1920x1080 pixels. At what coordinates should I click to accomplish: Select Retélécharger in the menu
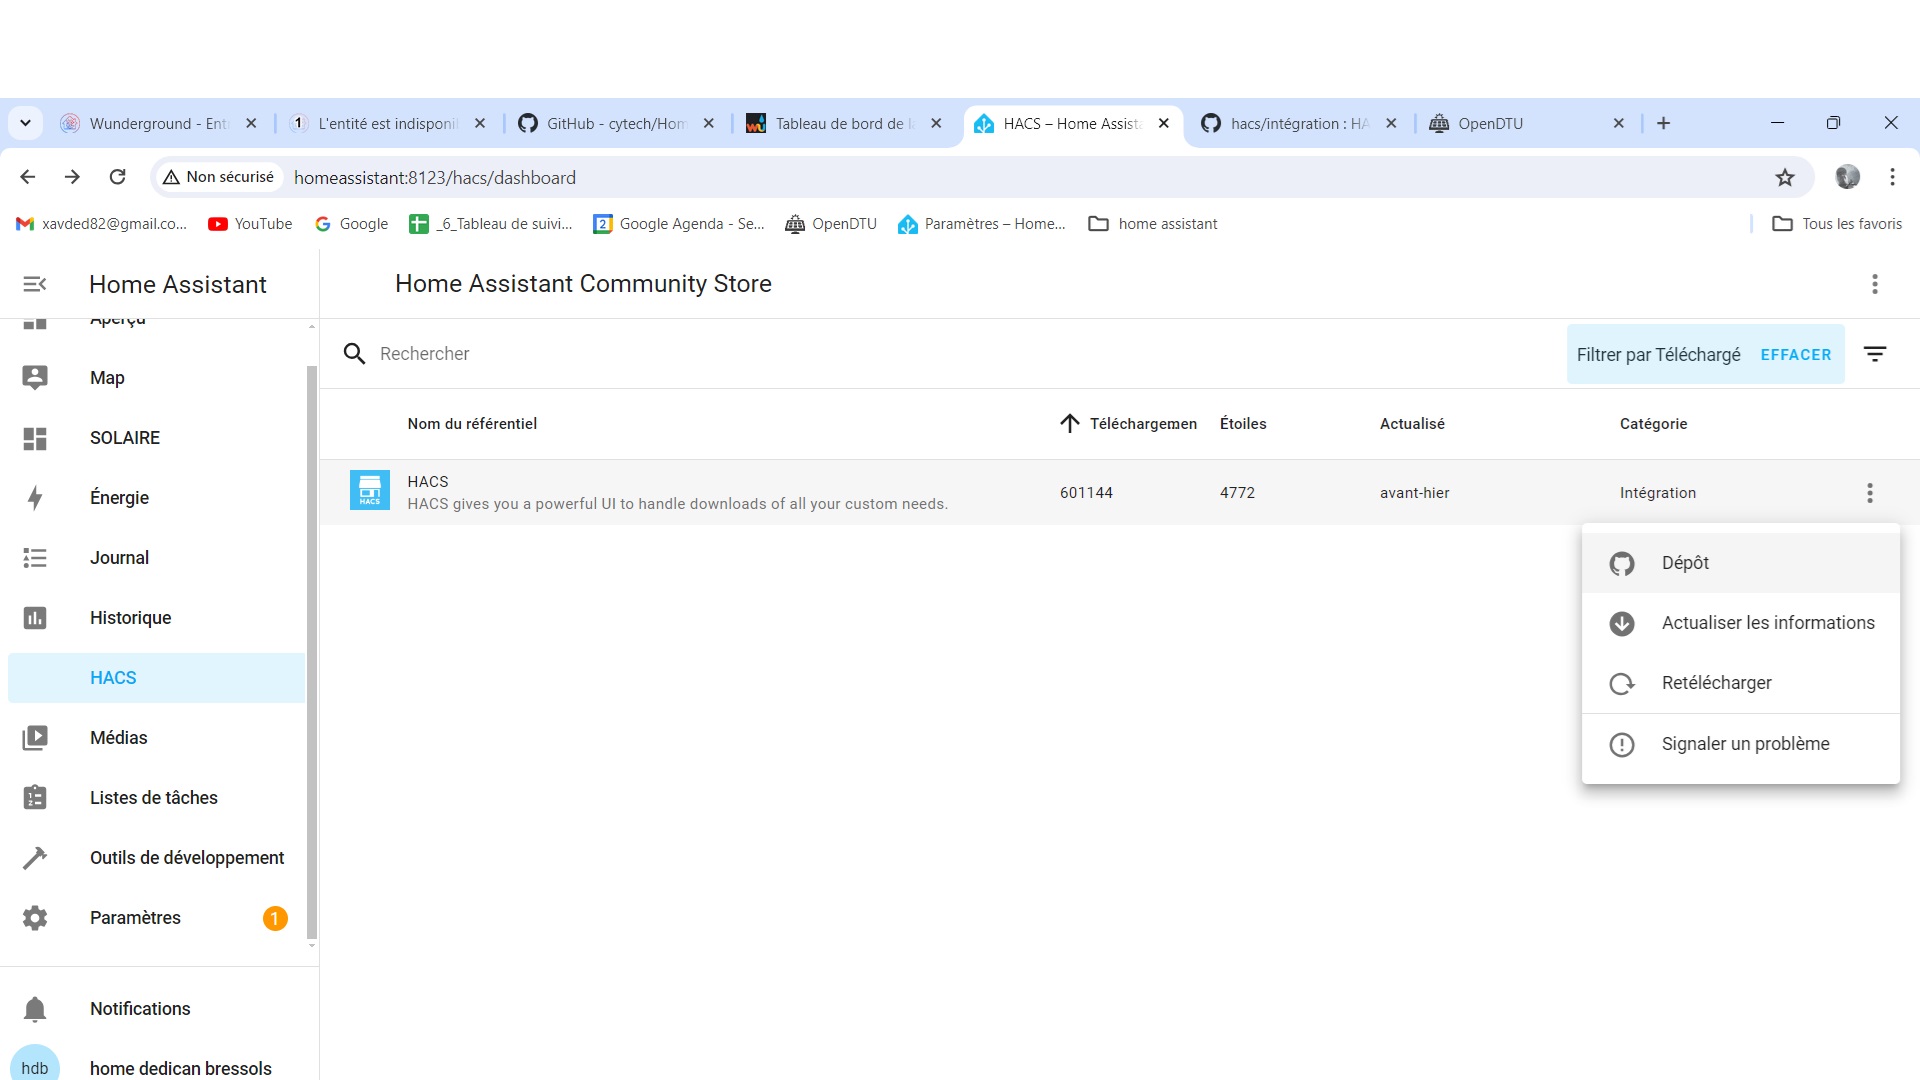pyautogui.click(x=1741, y=683)
